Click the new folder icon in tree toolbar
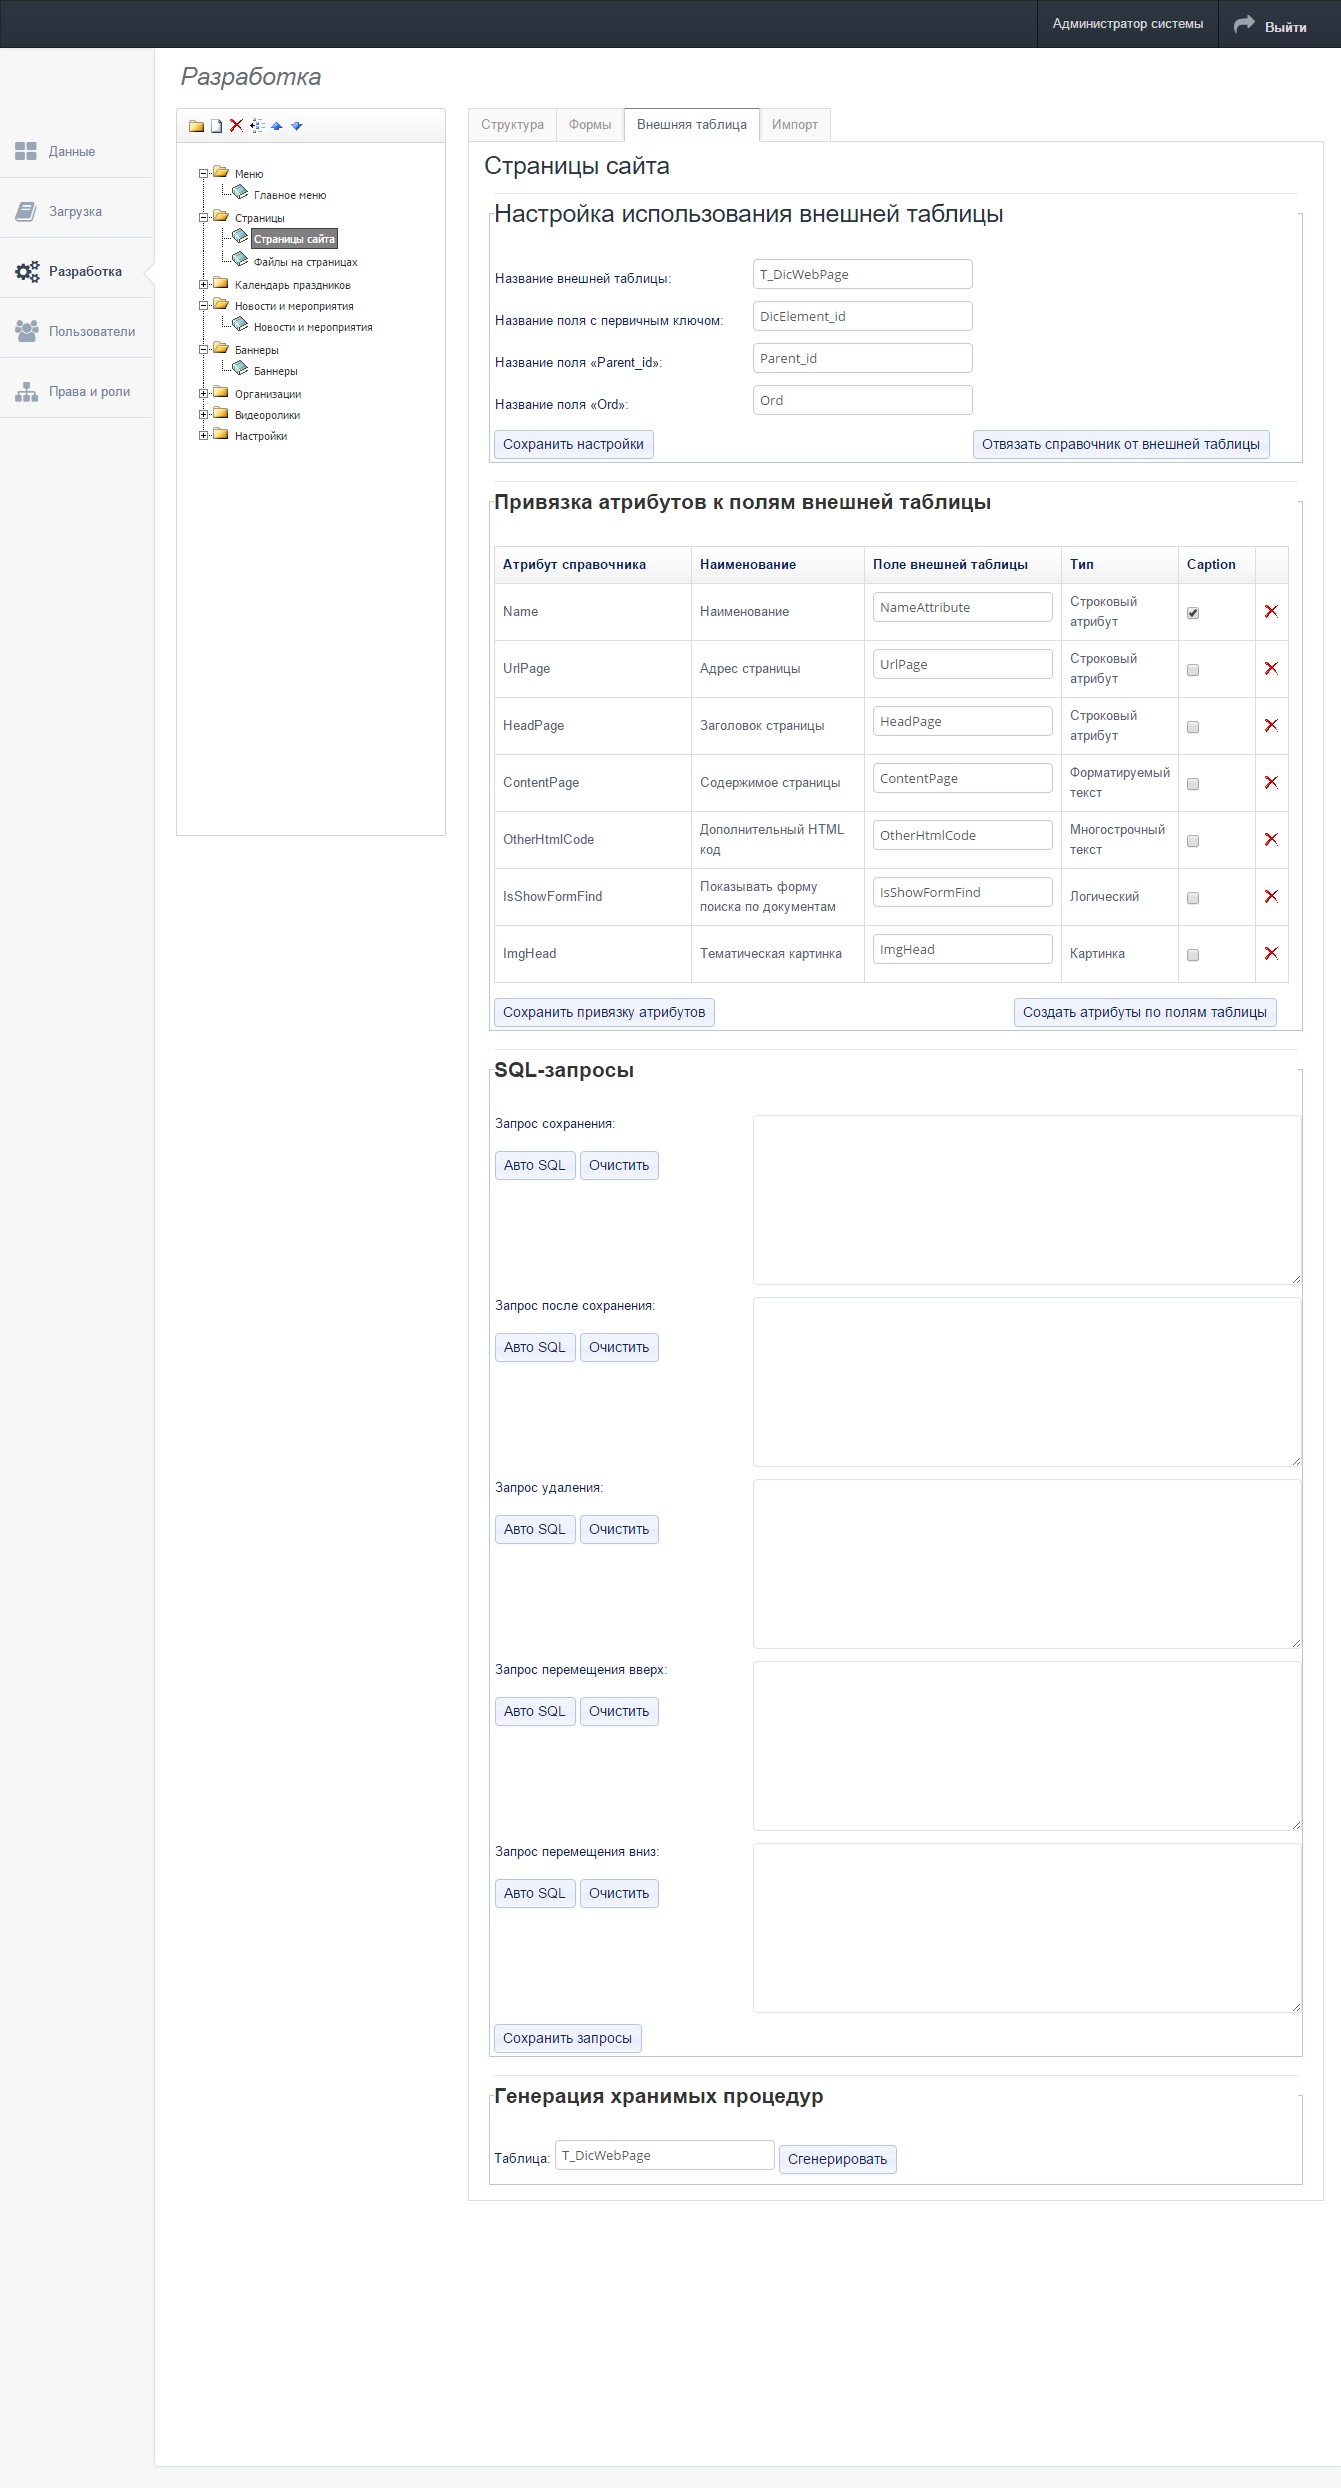Screen dimensions: 1341x2489 (196, 126)
